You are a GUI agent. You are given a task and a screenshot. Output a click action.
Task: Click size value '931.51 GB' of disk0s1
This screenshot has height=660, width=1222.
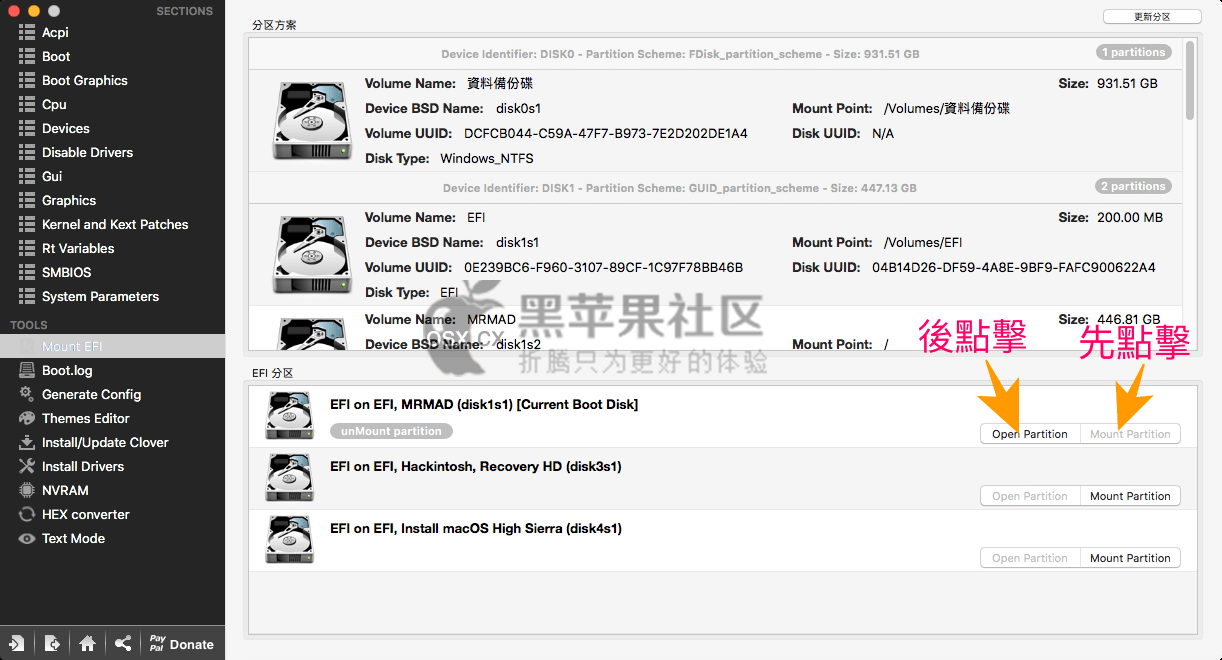point(1127,83)
